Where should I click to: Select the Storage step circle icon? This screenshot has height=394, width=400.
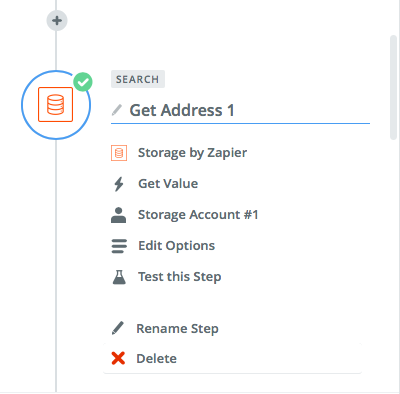(56, 105)
